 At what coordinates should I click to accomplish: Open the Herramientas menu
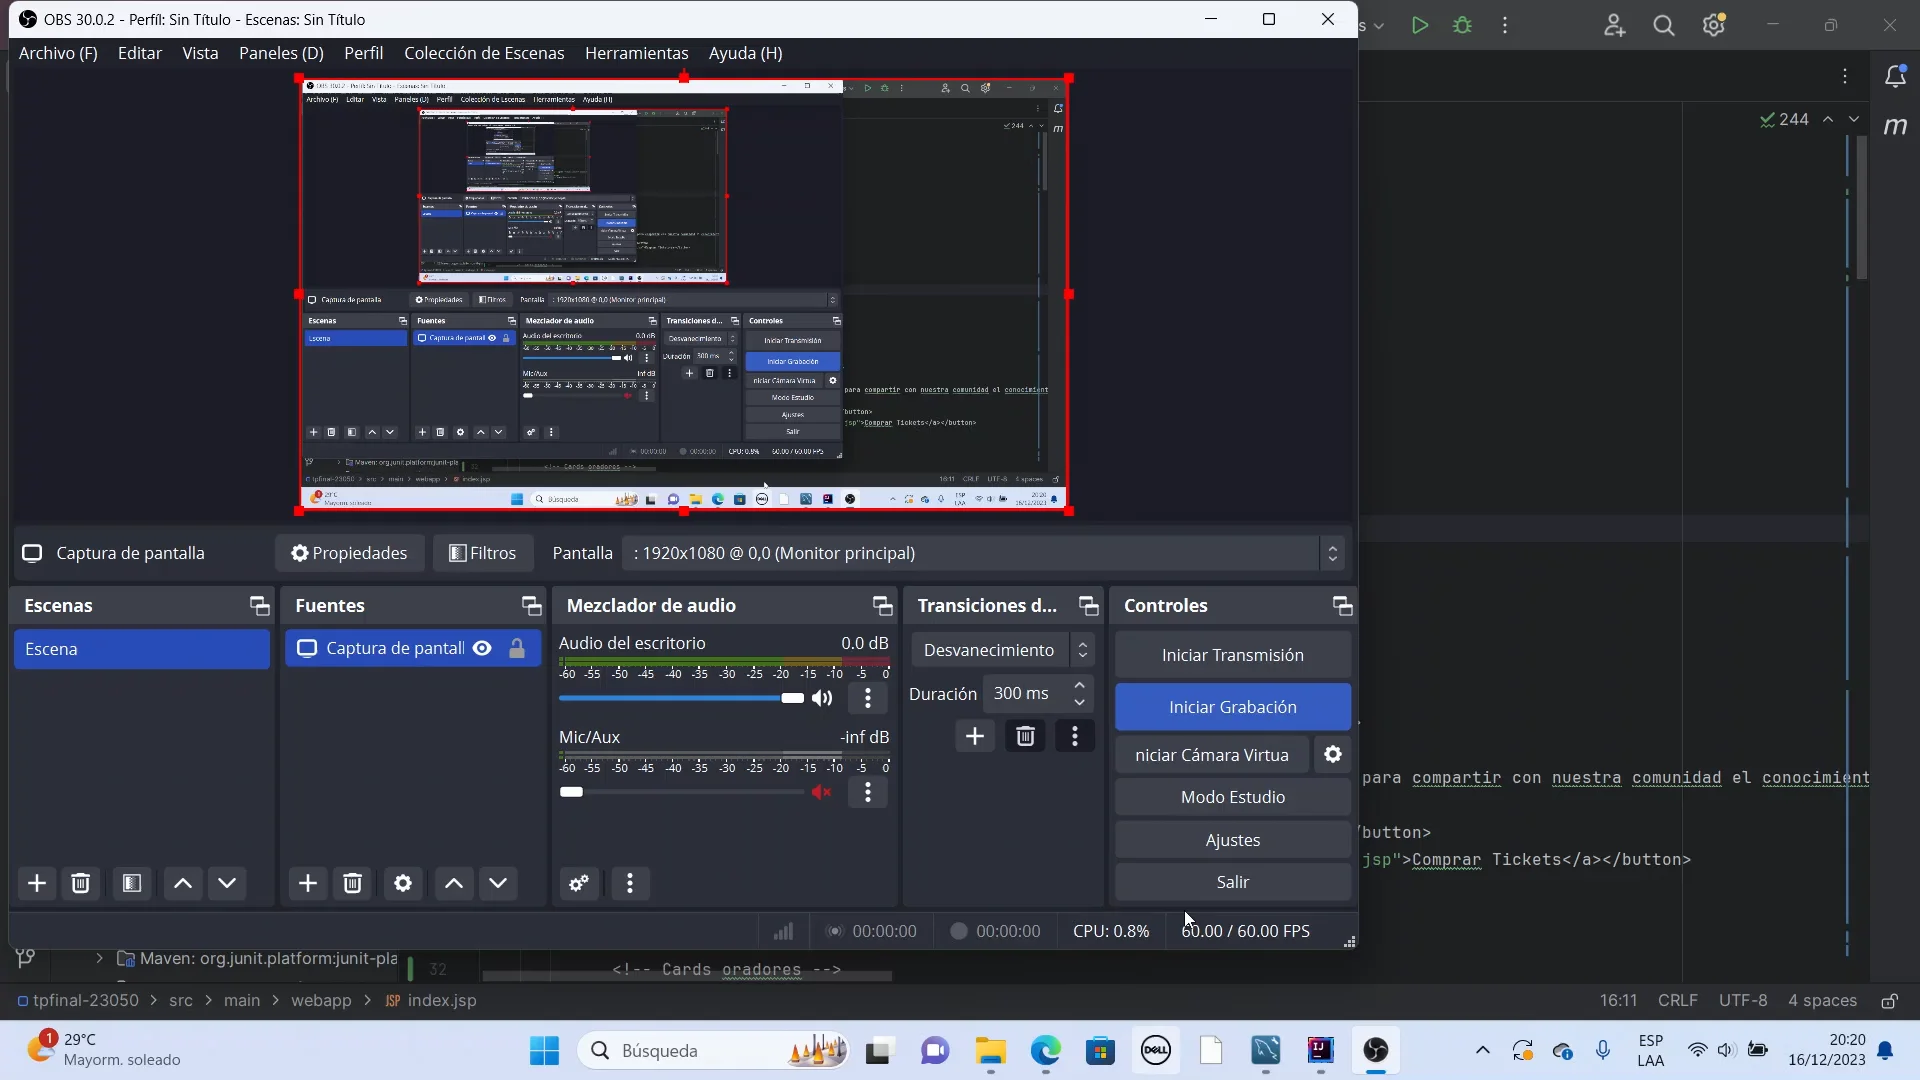(x=637, y=53)
